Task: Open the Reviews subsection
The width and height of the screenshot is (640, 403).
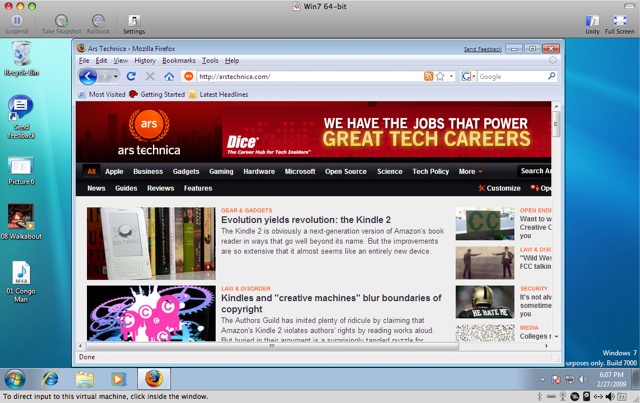Action: point(160,188)
